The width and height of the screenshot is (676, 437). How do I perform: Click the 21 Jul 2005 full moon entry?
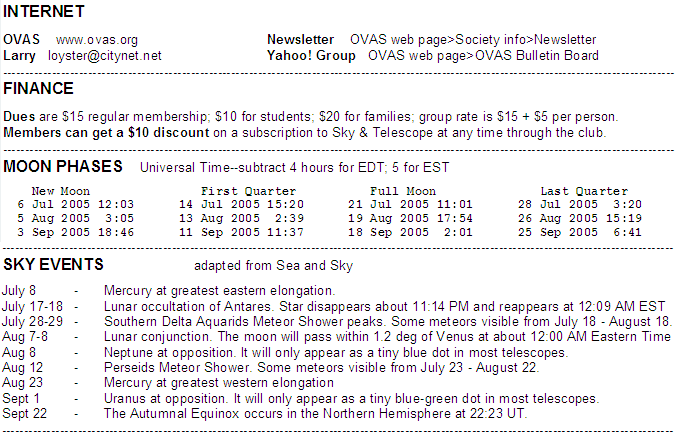click(410, 204)
